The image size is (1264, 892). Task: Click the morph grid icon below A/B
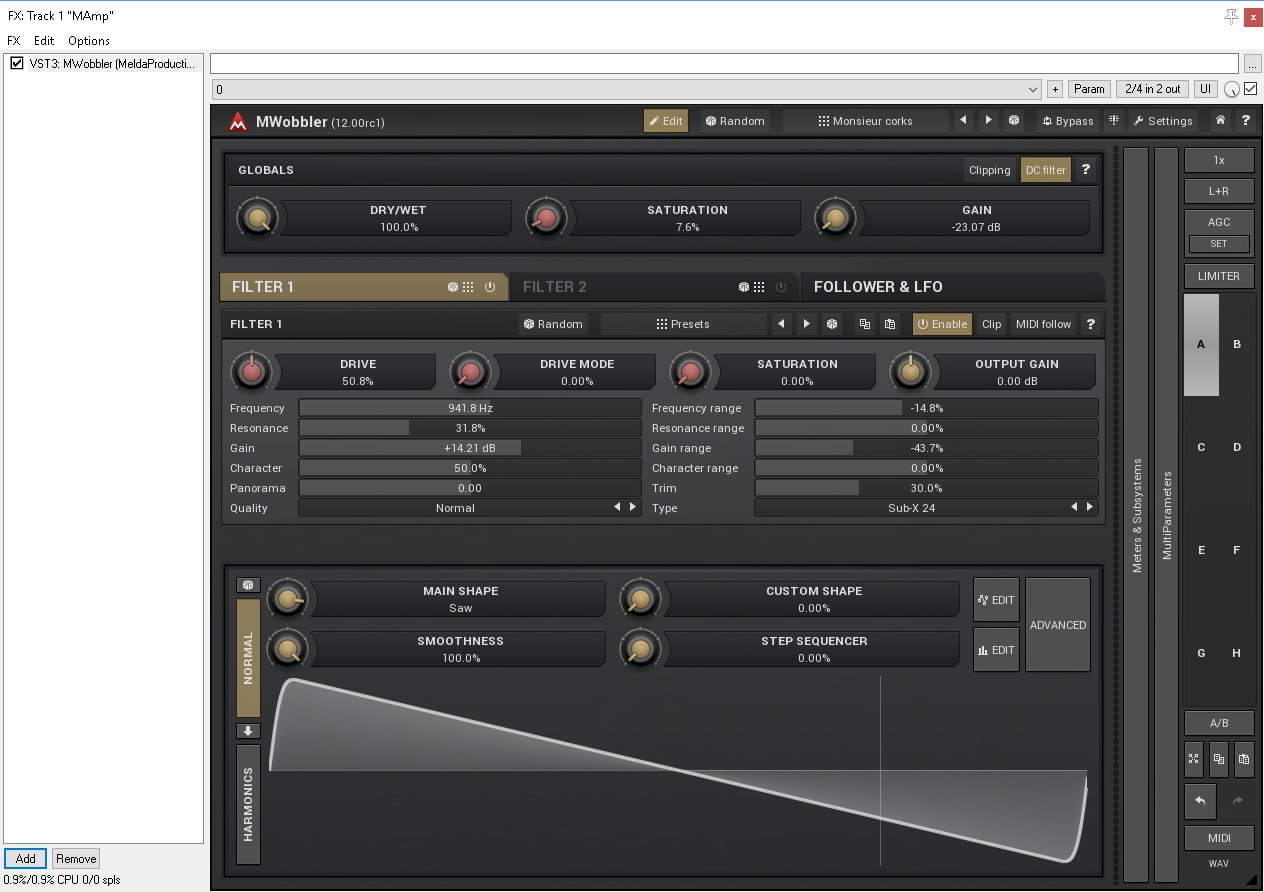click(1194, 759)
